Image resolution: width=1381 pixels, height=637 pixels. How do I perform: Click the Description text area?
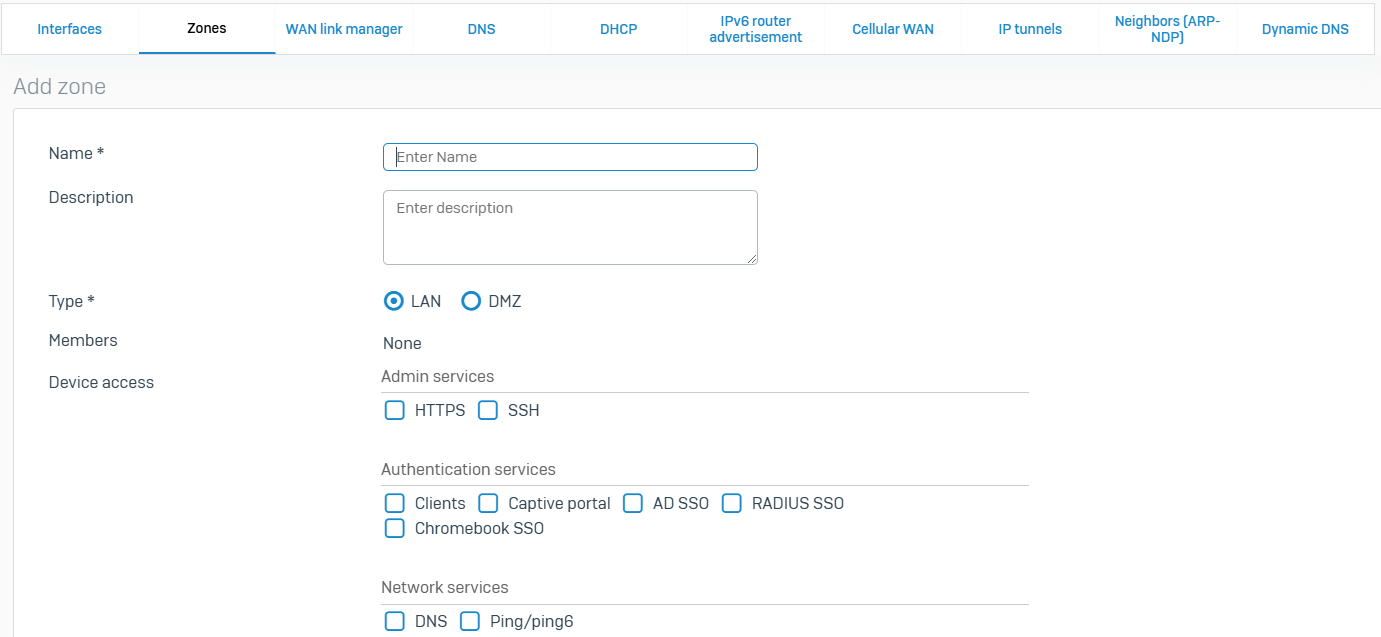[570, 227]
